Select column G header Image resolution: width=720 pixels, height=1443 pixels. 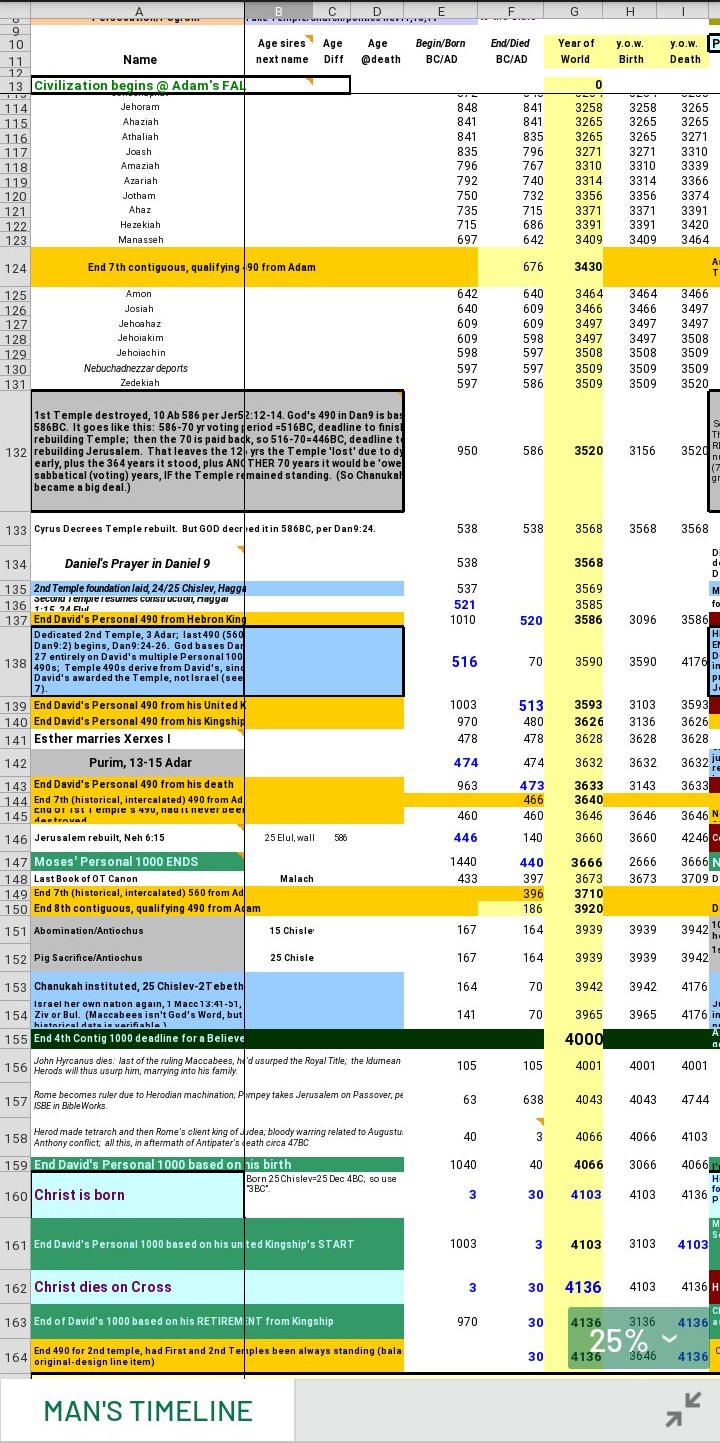coord(574,10)
